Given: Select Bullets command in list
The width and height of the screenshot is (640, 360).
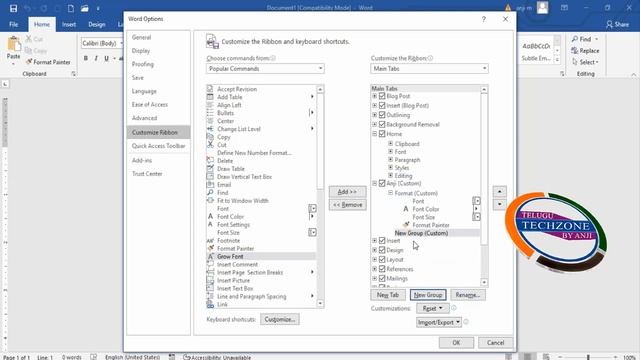Looking at the screenshot, I should (261, 113).
